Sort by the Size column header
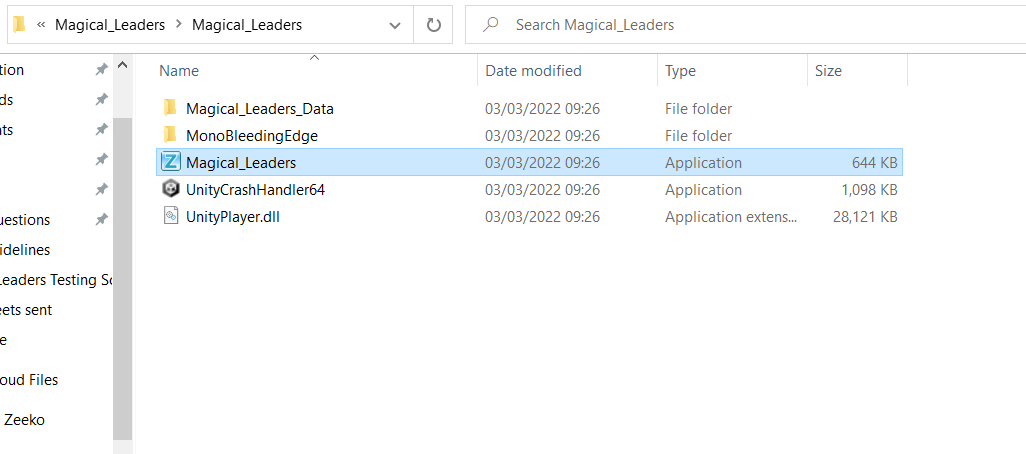The width and height of the screenshot is (1026, 454). point(828,71)
